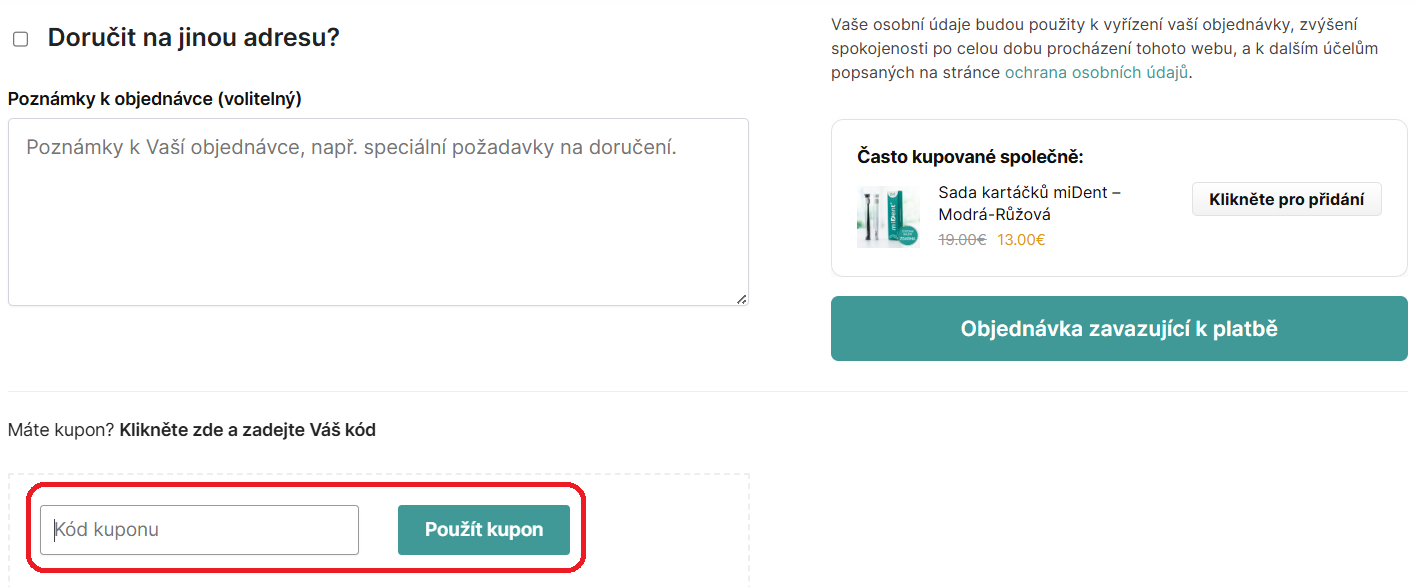Click the Často kupované společně heading
Image resolution: width=1417 pixels, height=587 pixels.
(970, 157)
